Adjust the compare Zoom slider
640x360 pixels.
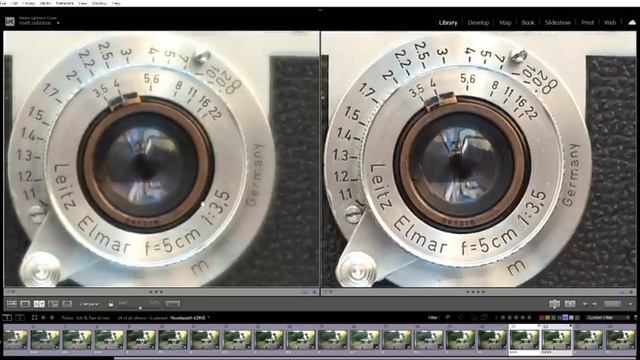click(x=140, y=307)
